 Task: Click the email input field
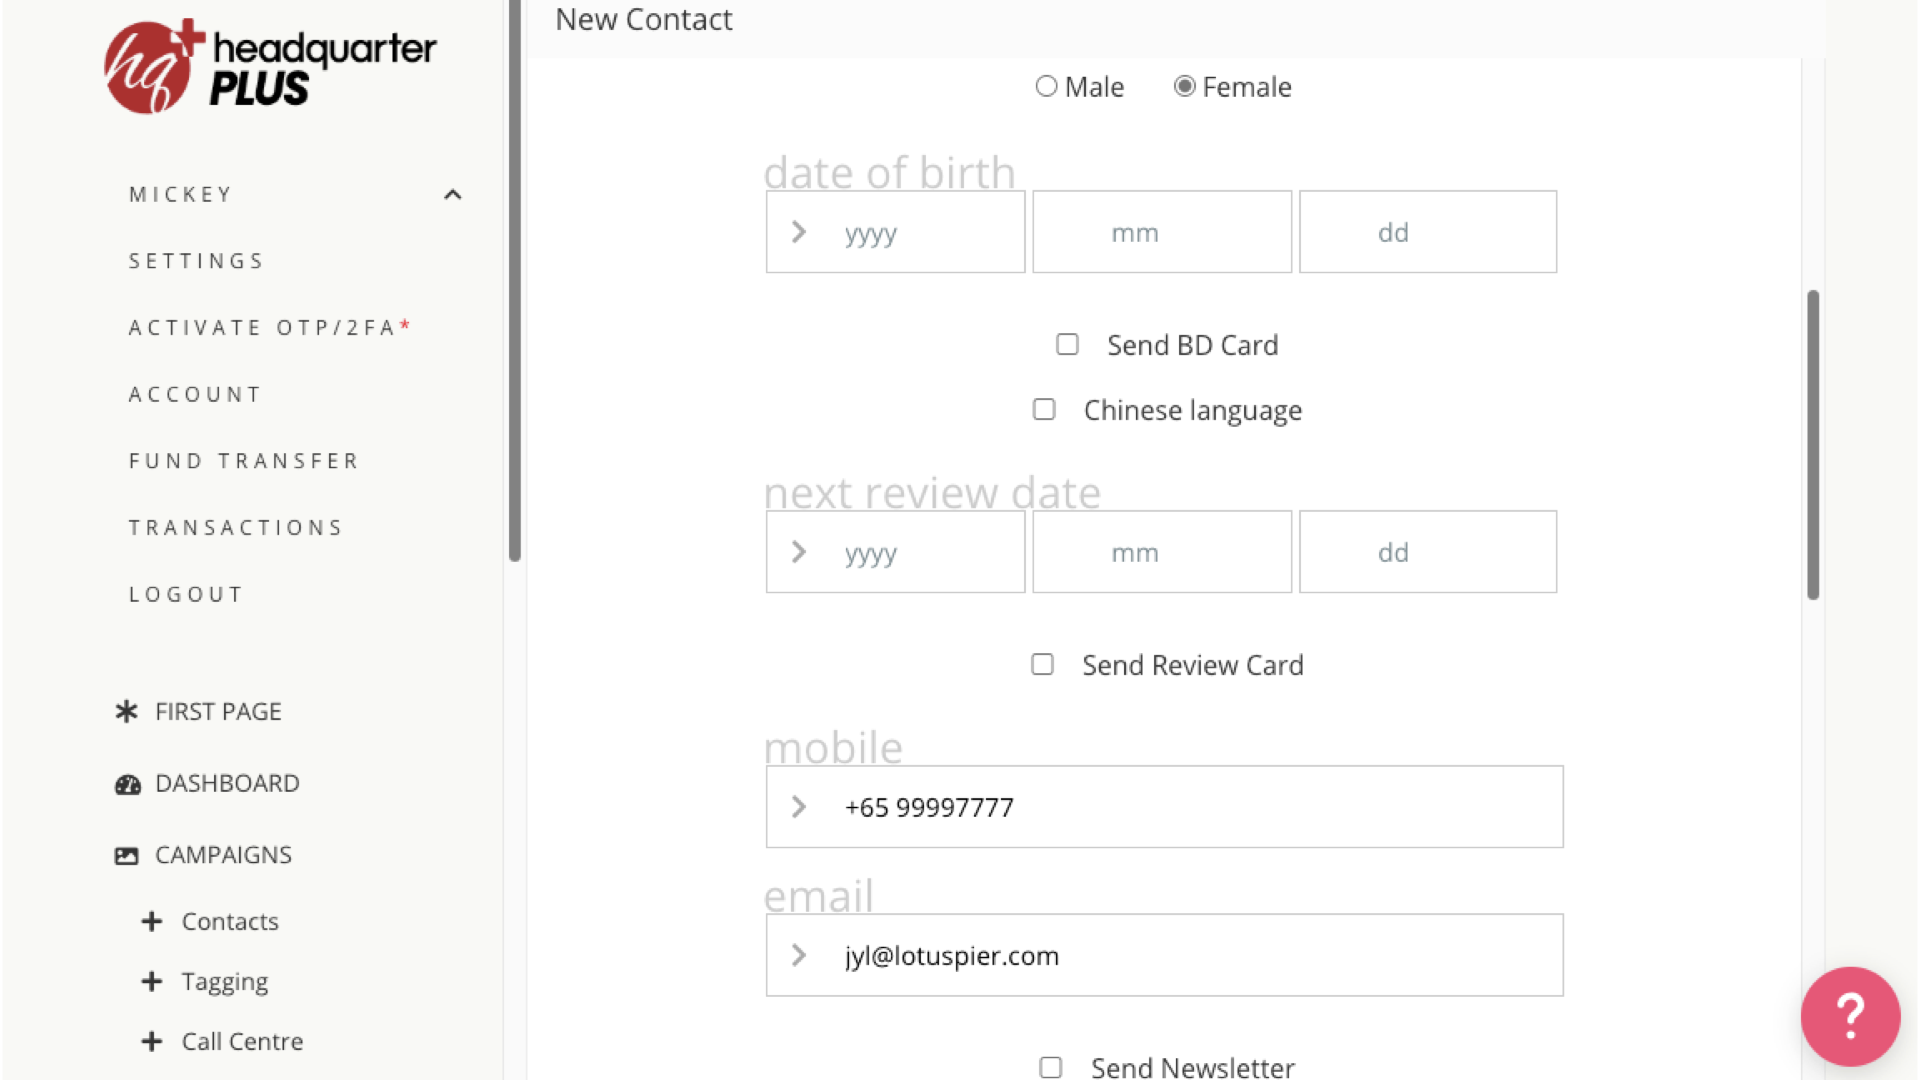[x=1190, y=955]
